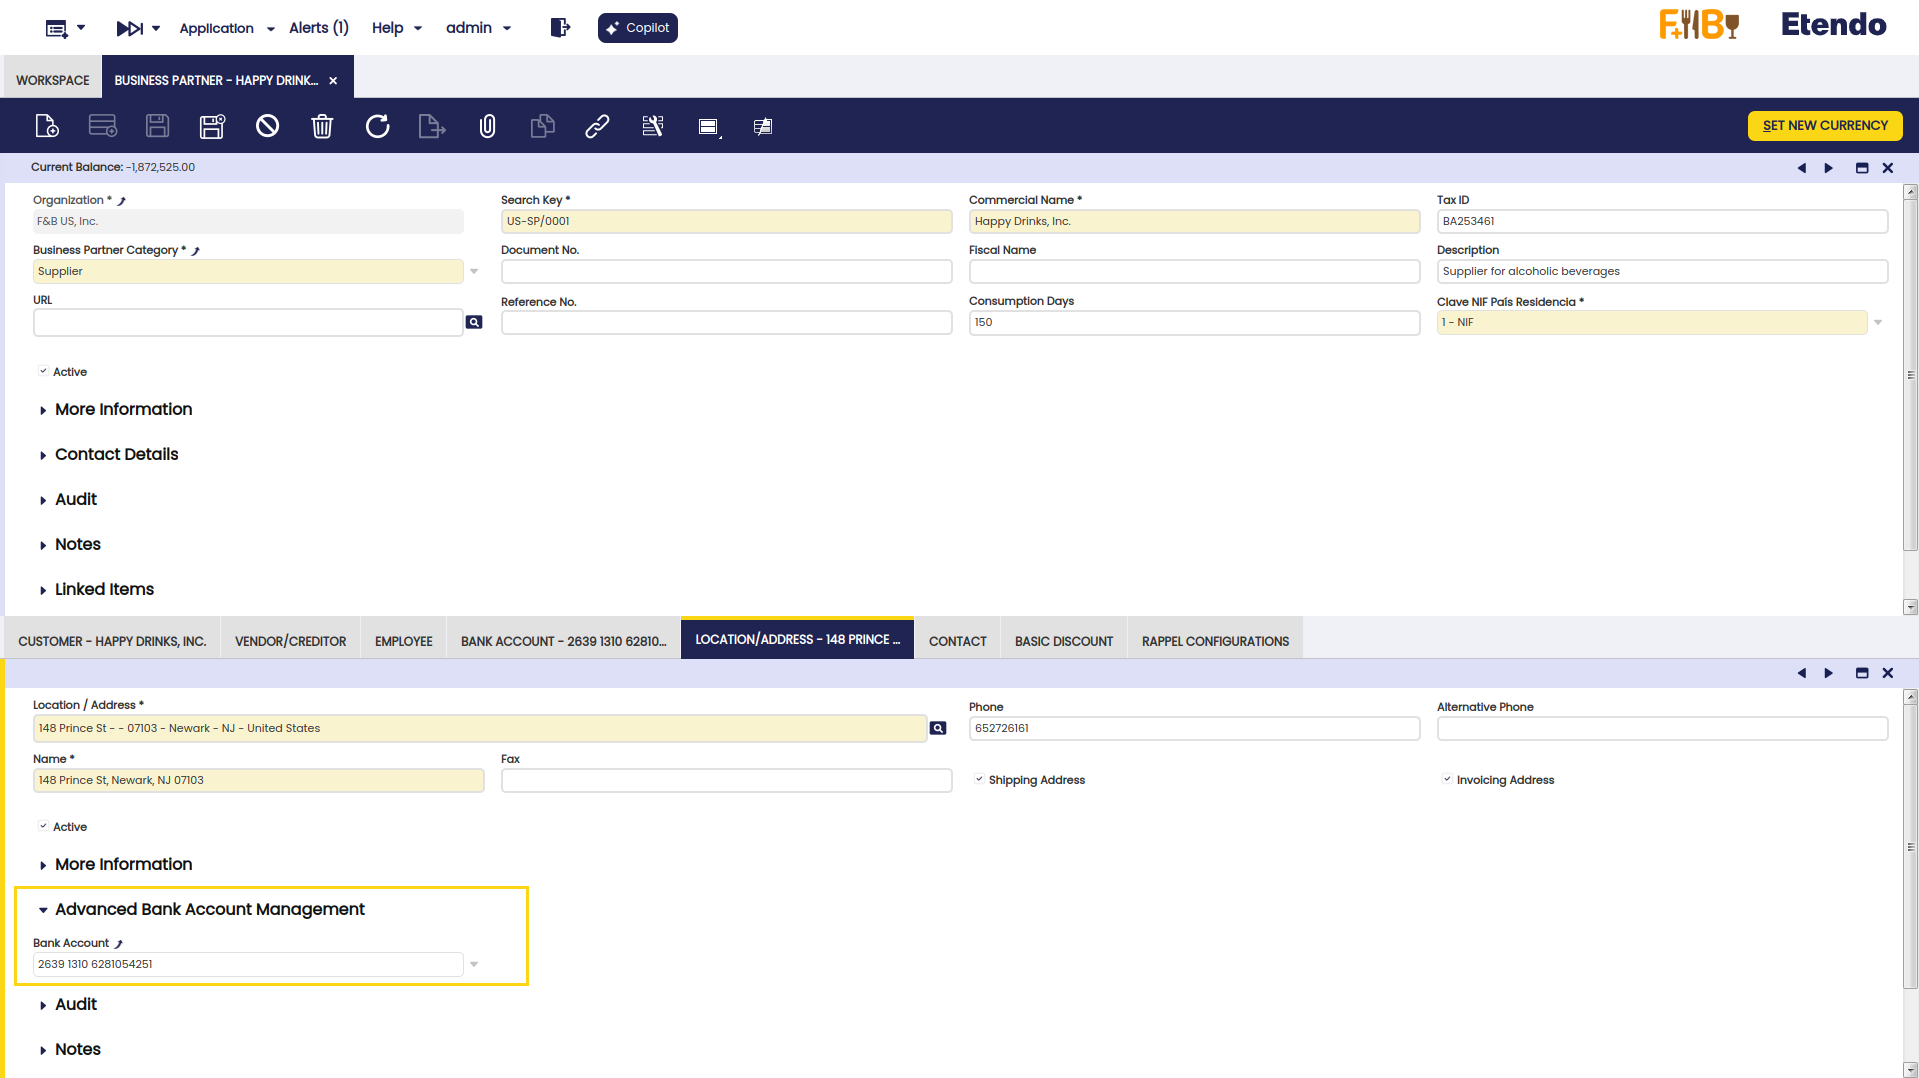
Task: Switch to the Rappel Configurations subtab
Action: point(1215,641)
